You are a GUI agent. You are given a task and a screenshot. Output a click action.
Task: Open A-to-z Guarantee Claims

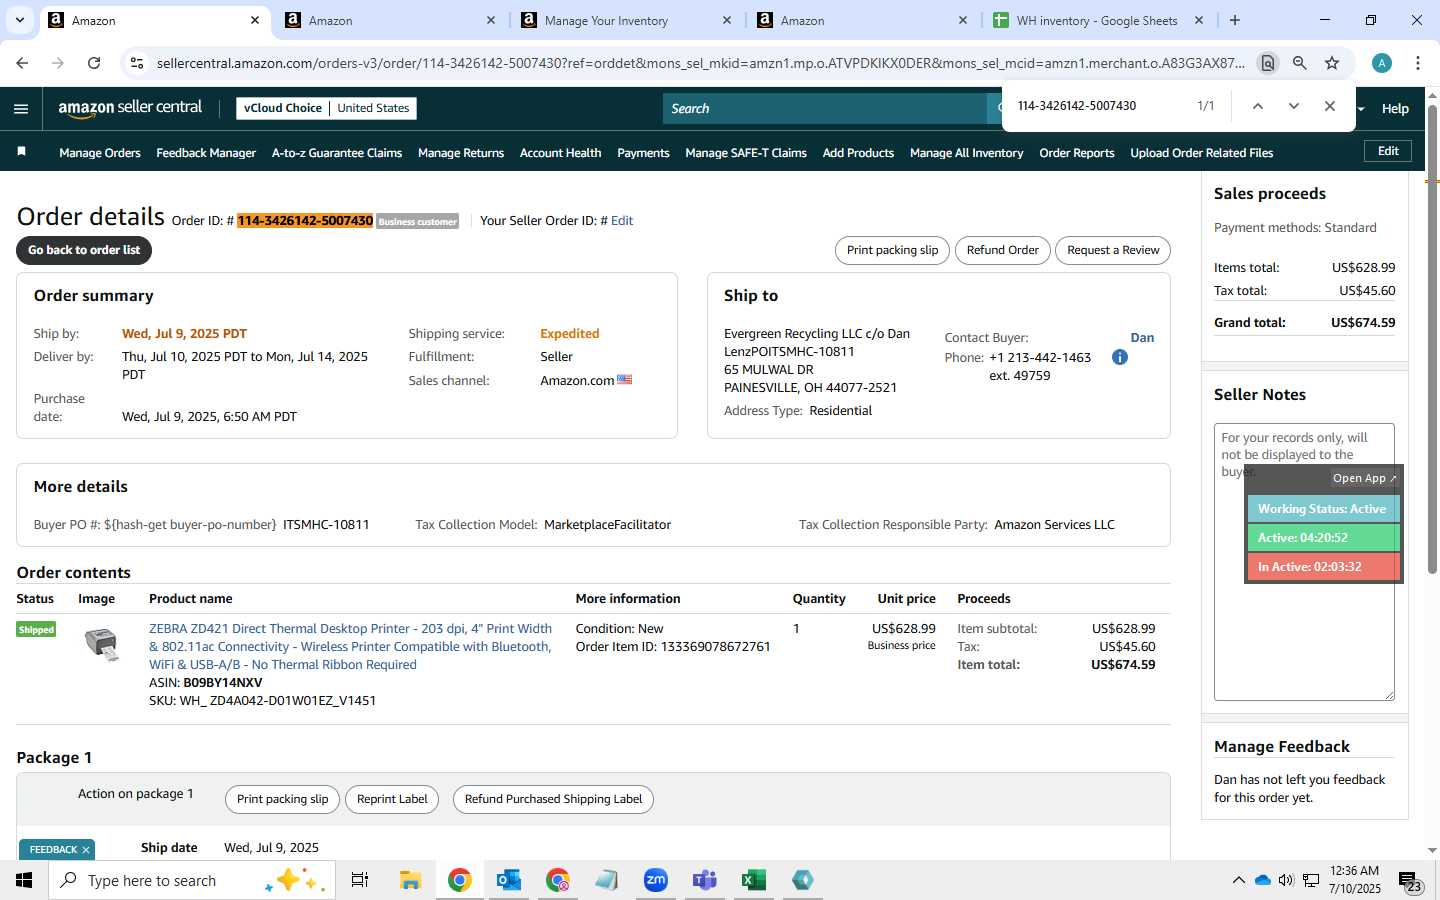(337, 153)
